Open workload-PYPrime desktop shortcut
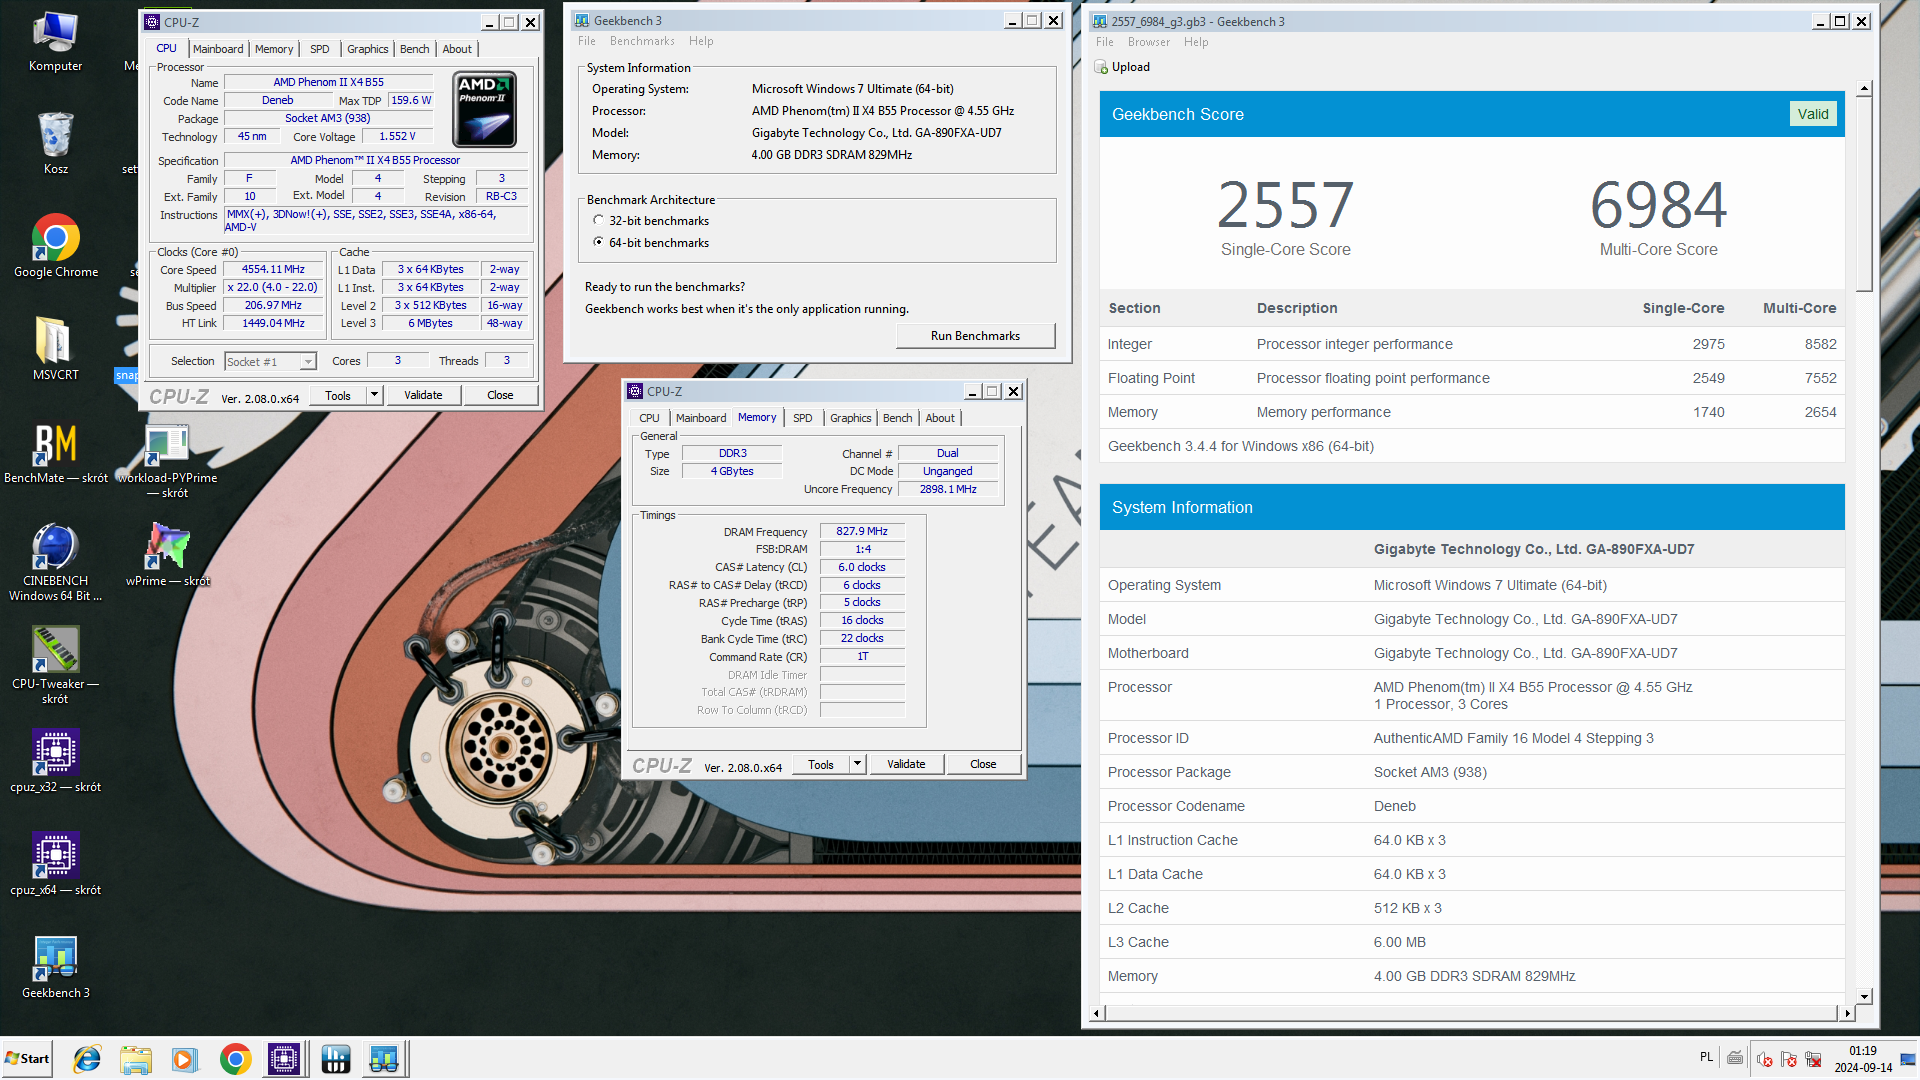1920x1080 pixels. (x=167, y=460)
